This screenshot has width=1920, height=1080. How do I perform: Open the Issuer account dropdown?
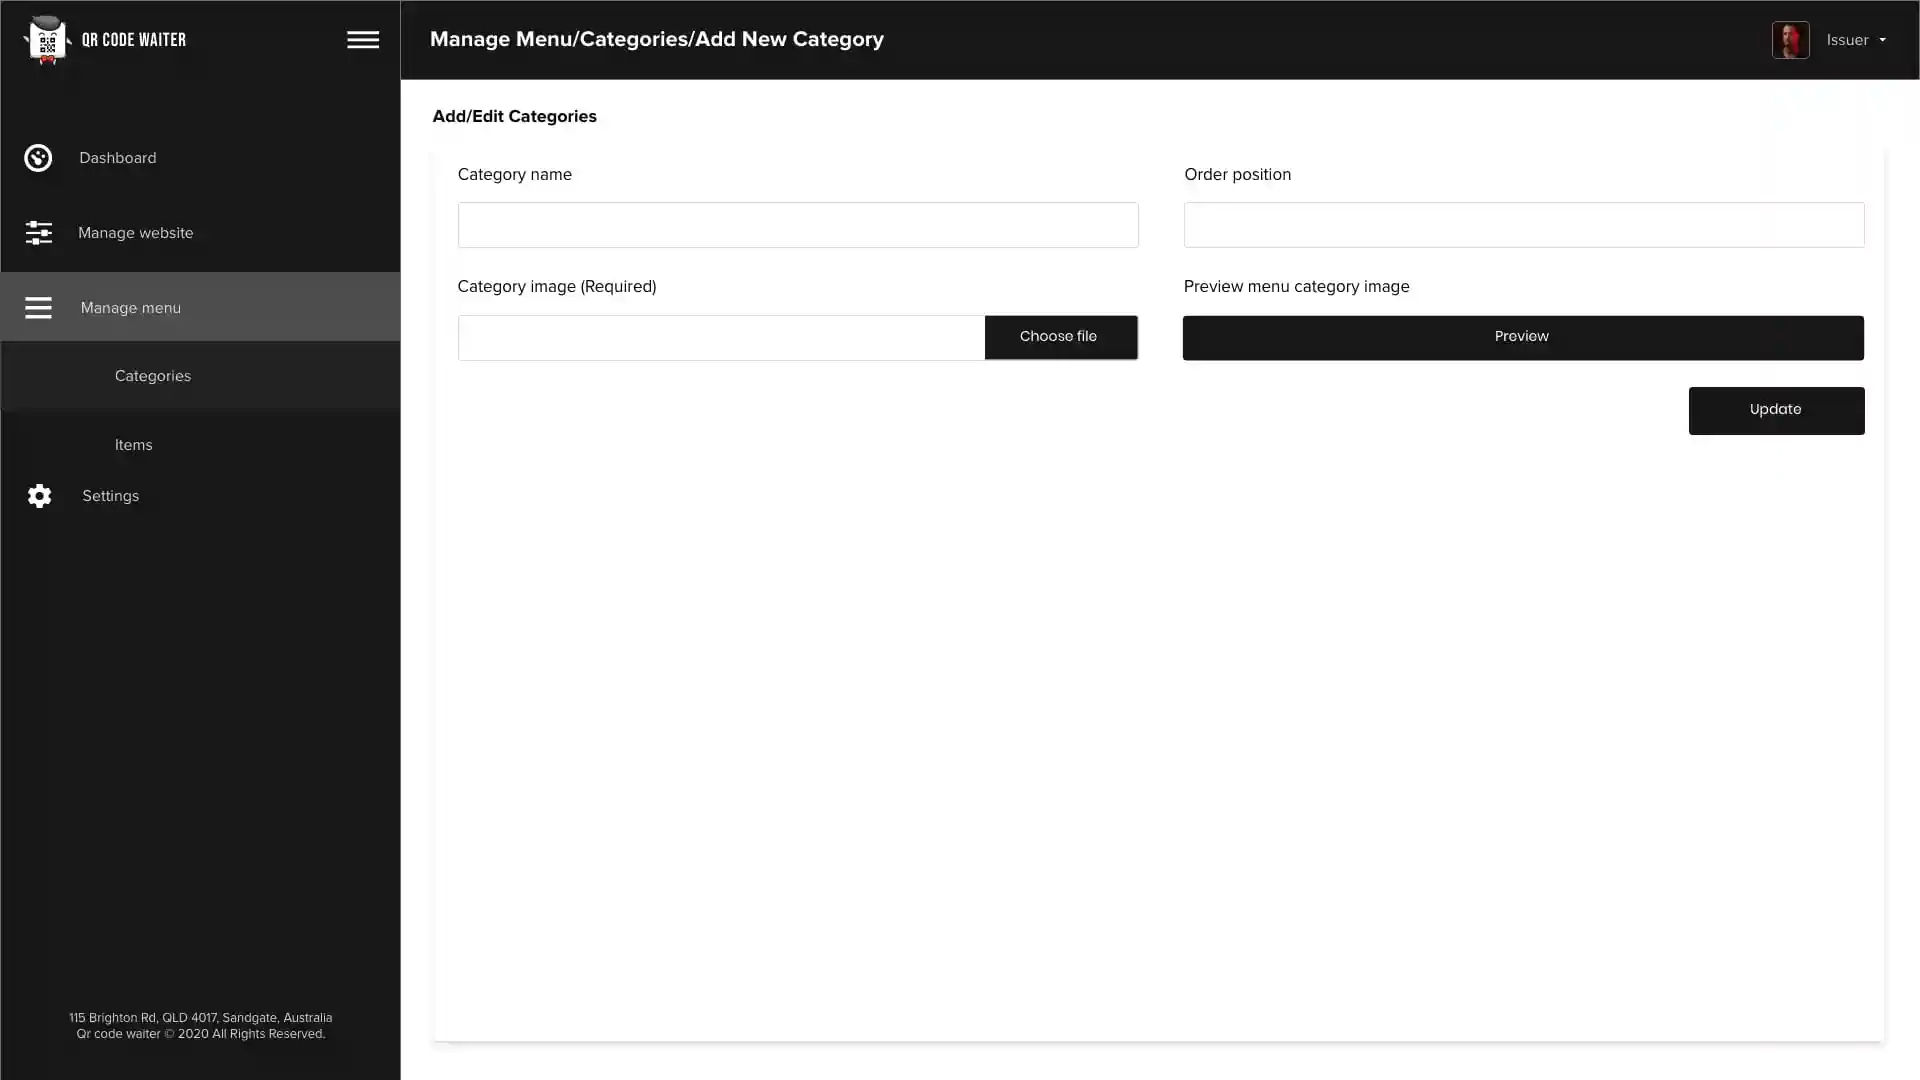click(x=1846, y=40)
